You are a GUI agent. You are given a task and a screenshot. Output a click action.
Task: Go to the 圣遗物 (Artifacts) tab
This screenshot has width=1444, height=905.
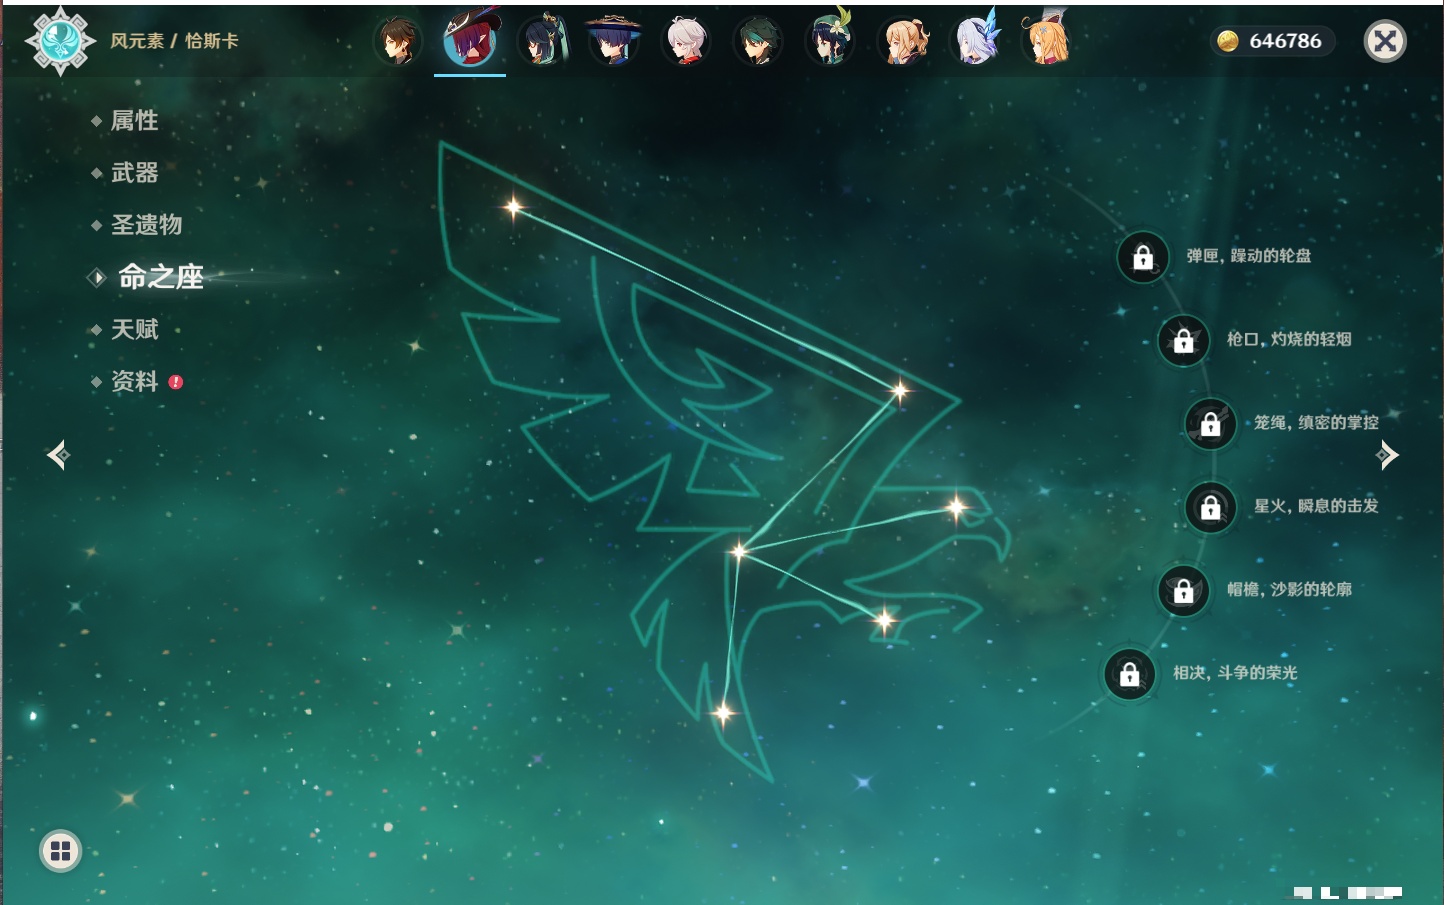coord(146,225)
